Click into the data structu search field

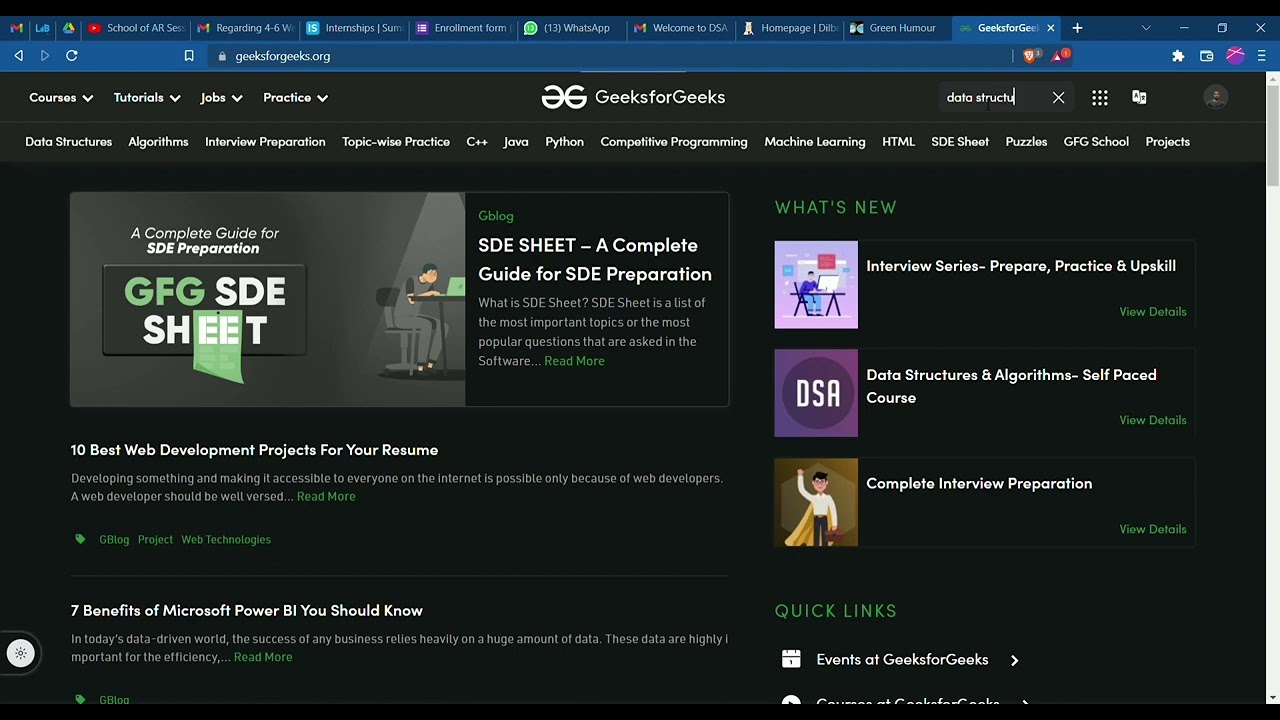point(993,97)
